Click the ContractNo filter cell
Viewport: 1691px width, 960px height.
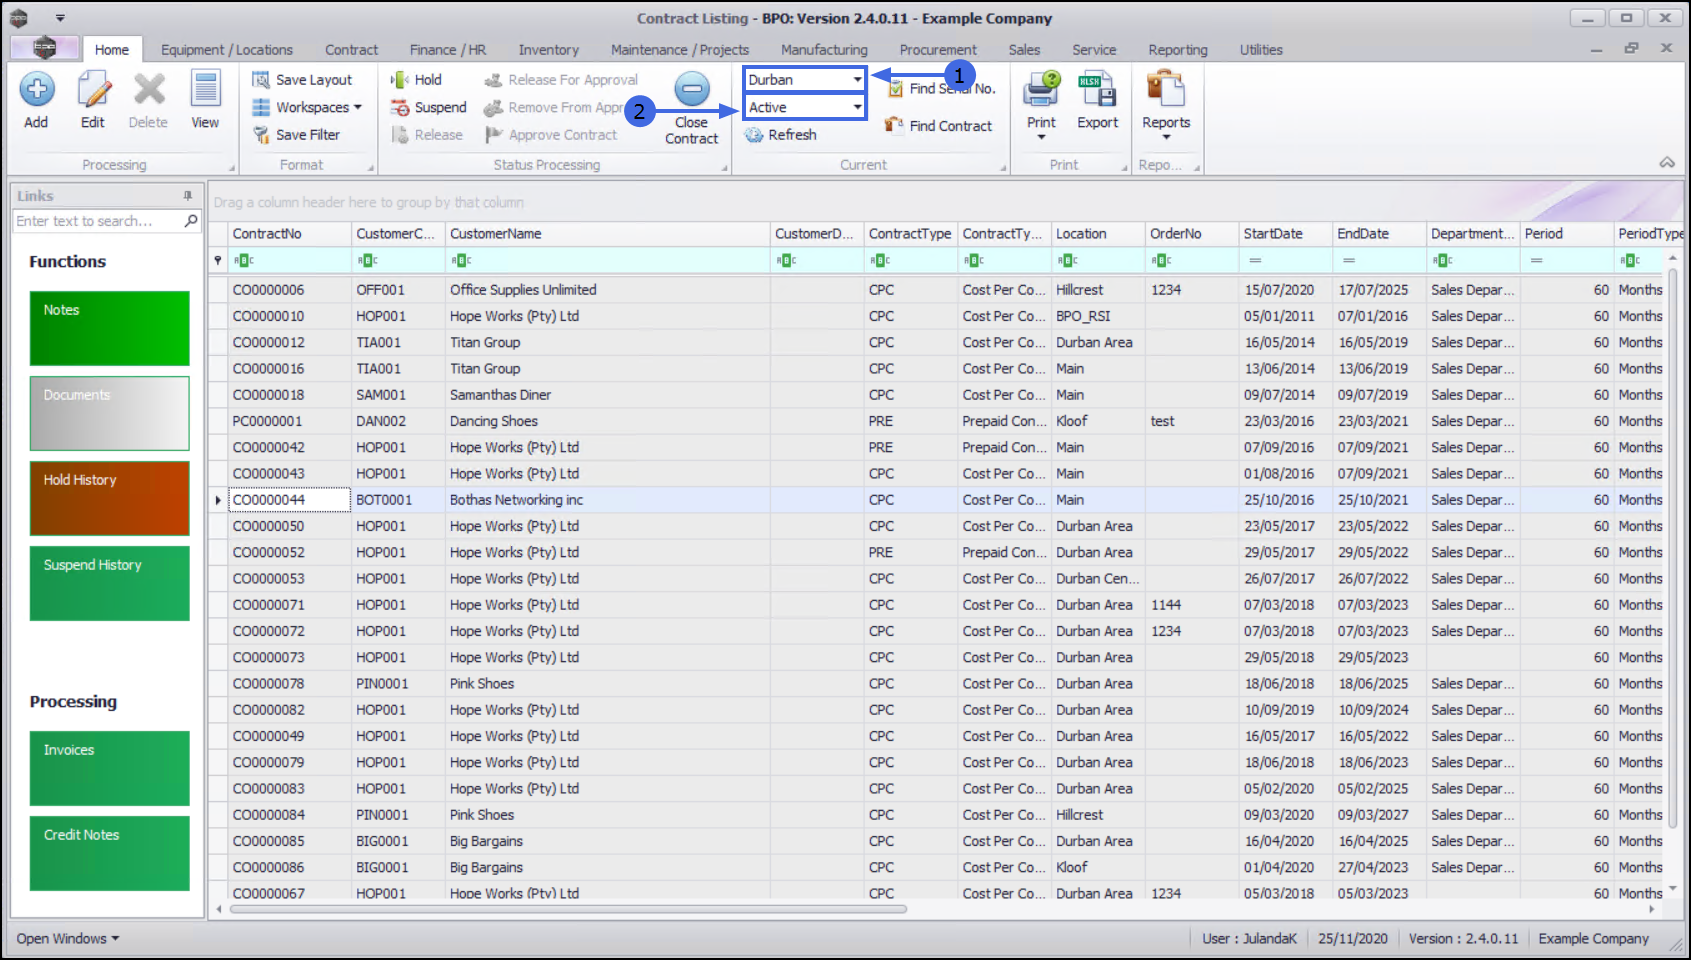coord(290,260)
